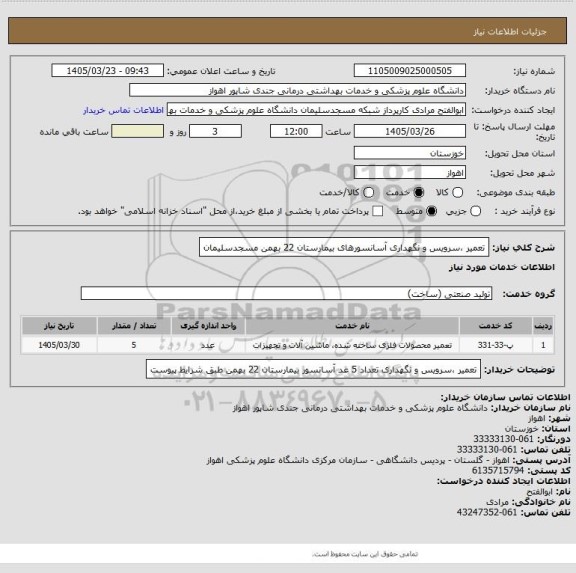This screenshot has width=576, height=573.
Task: Toggle the اسناد خزانه اسلامی payment checkbox
Action: click(377, 211)
